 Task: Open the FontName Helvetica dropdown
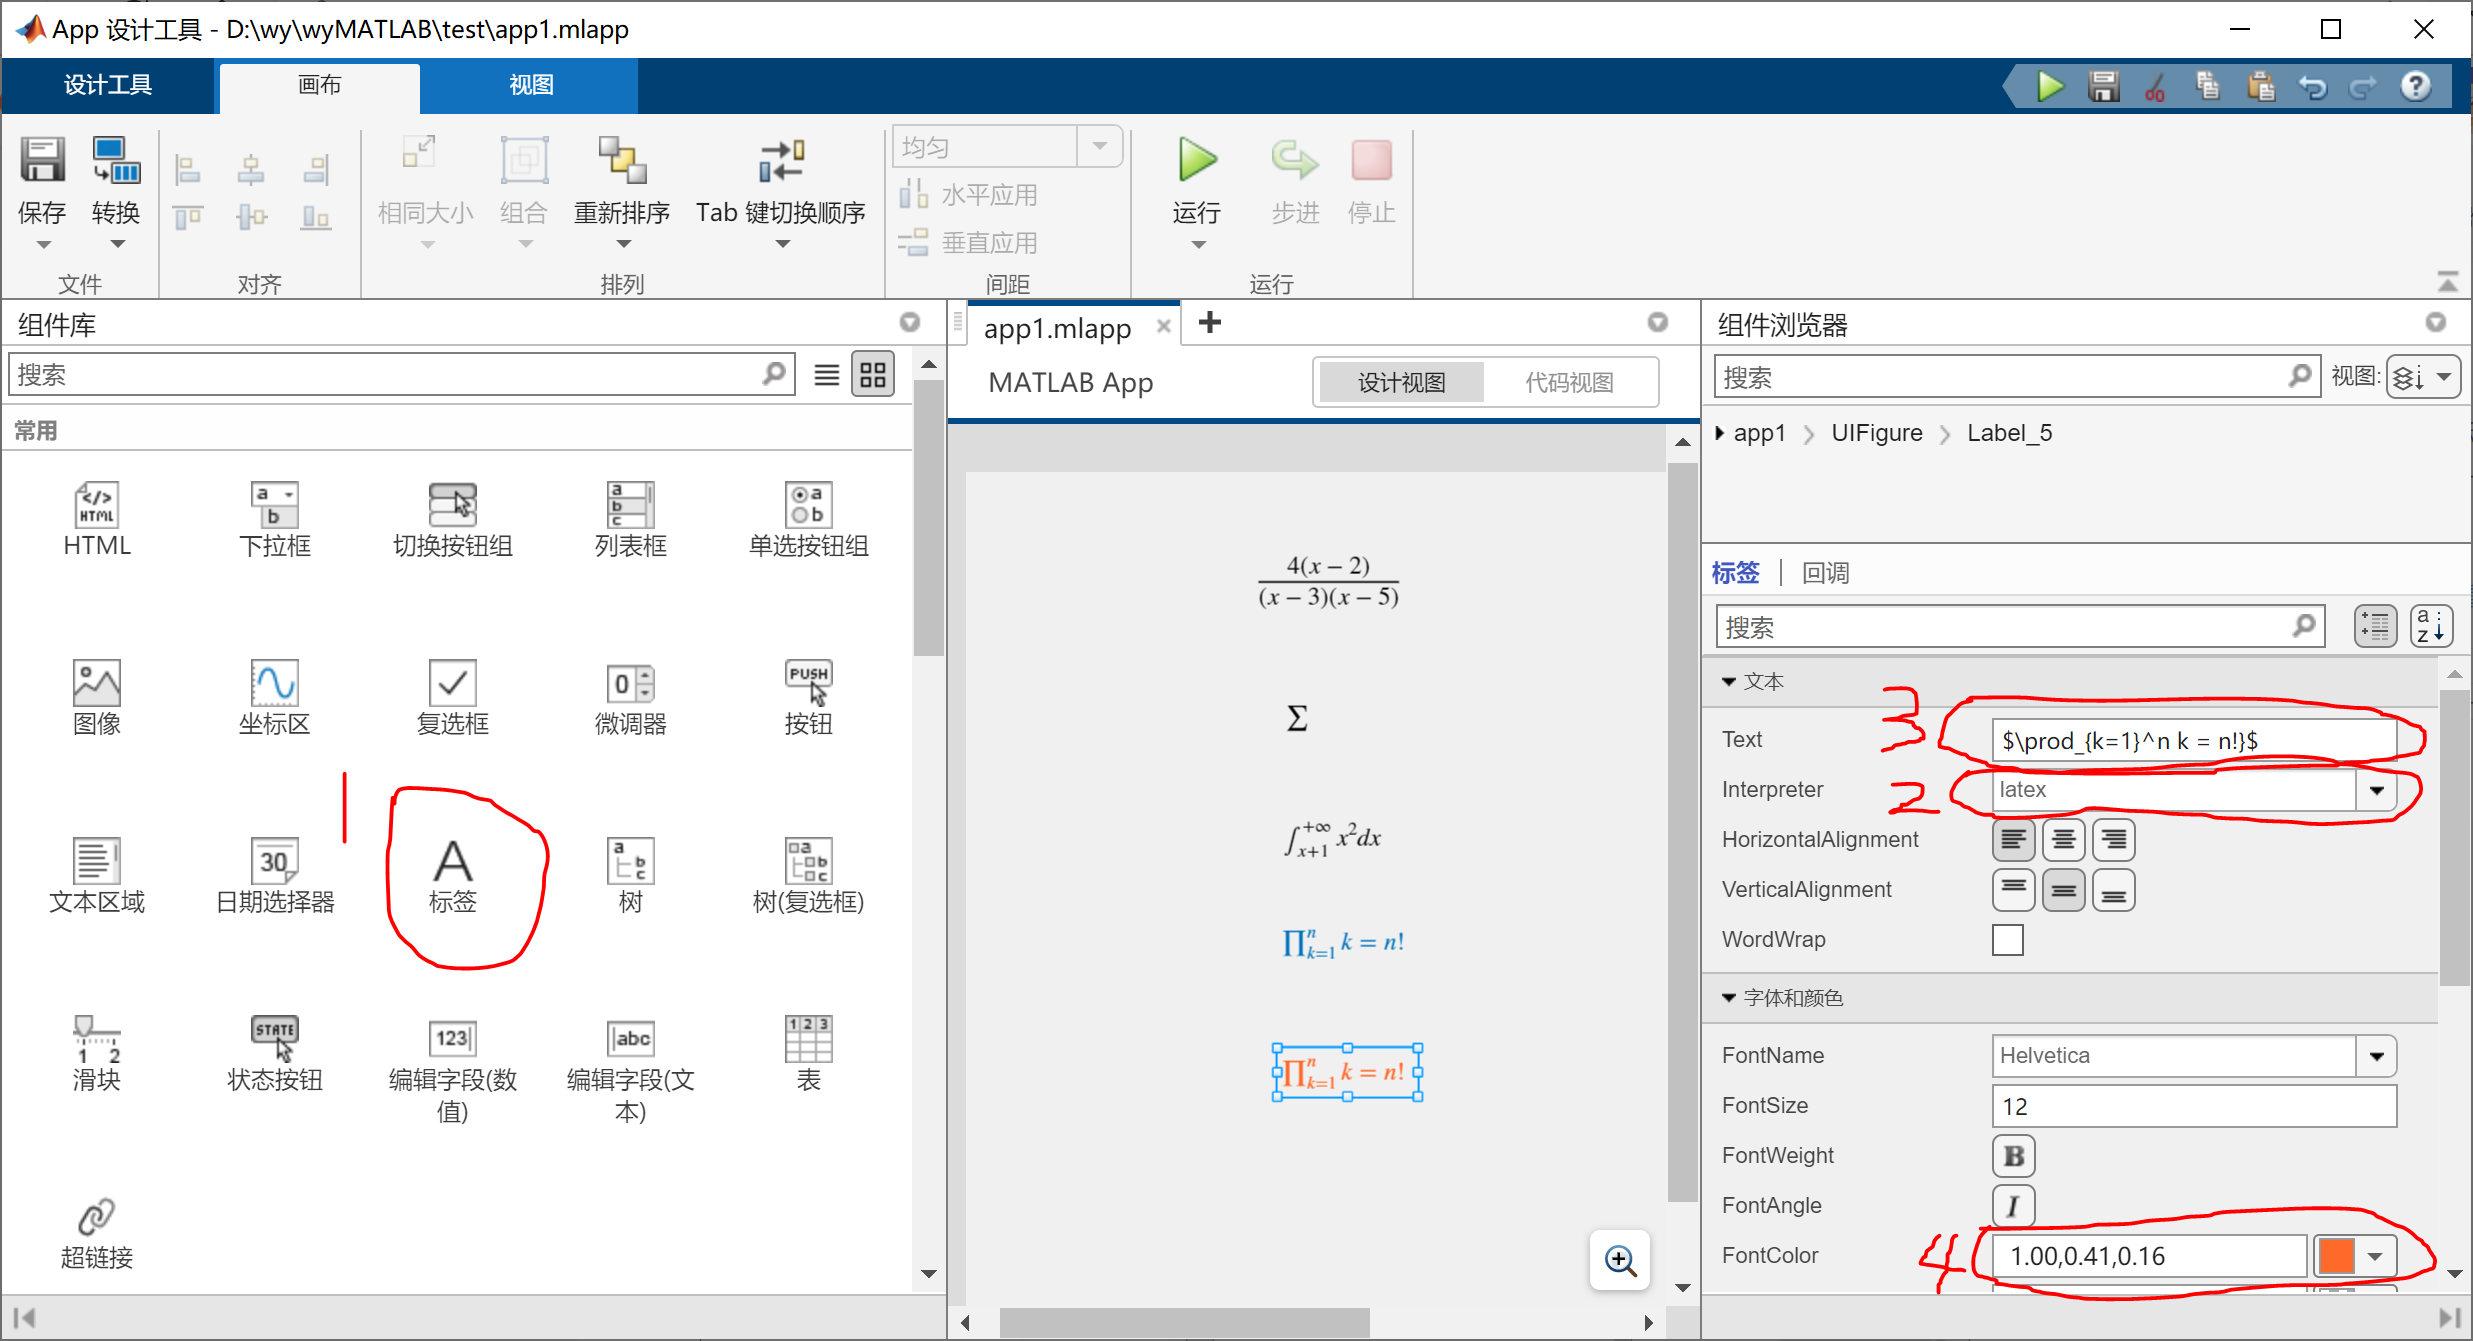coord(2378,1055)
